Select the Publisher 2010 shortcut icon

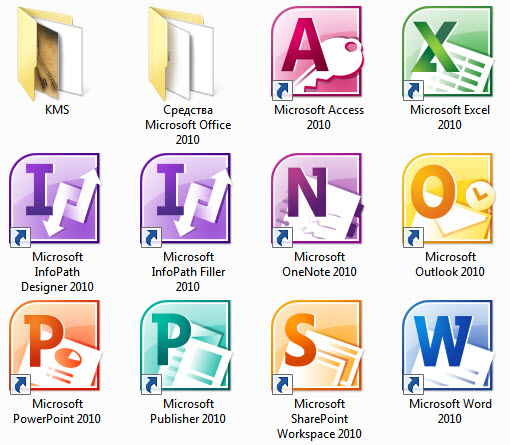(x=186, y=347)
